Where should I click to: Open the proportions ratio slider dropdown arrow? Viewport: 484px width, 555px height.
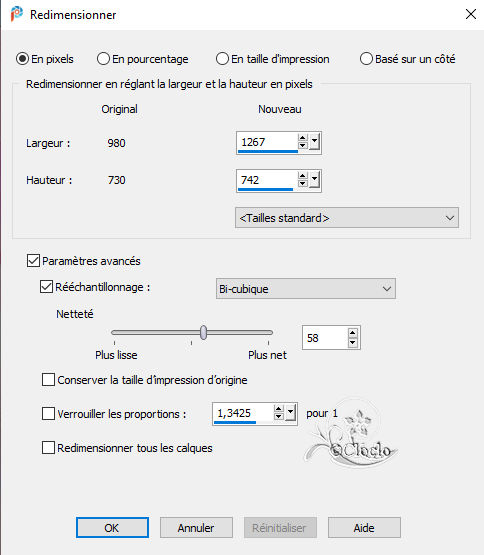pyautogui.click(x=290, y=412)
